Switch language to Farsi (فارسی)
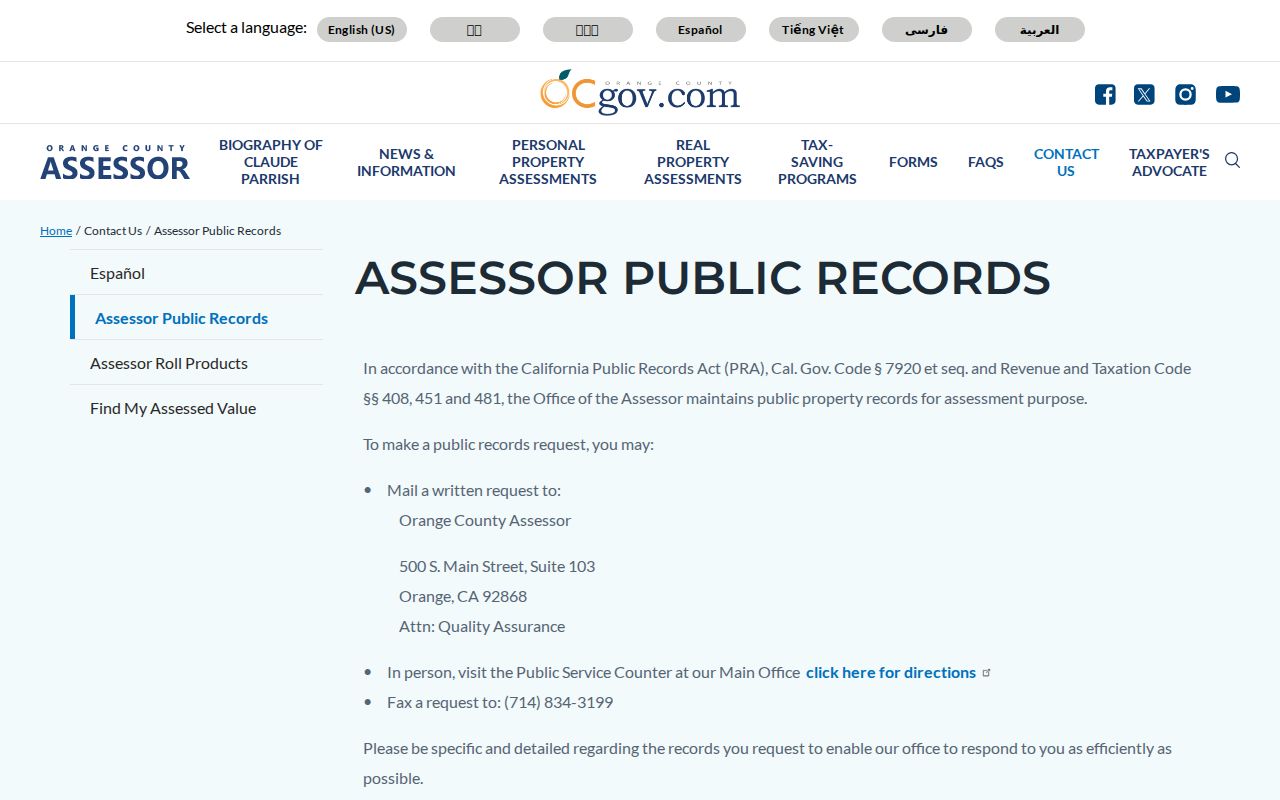This screenshot has height=800, width=1280. pos(927,30)
